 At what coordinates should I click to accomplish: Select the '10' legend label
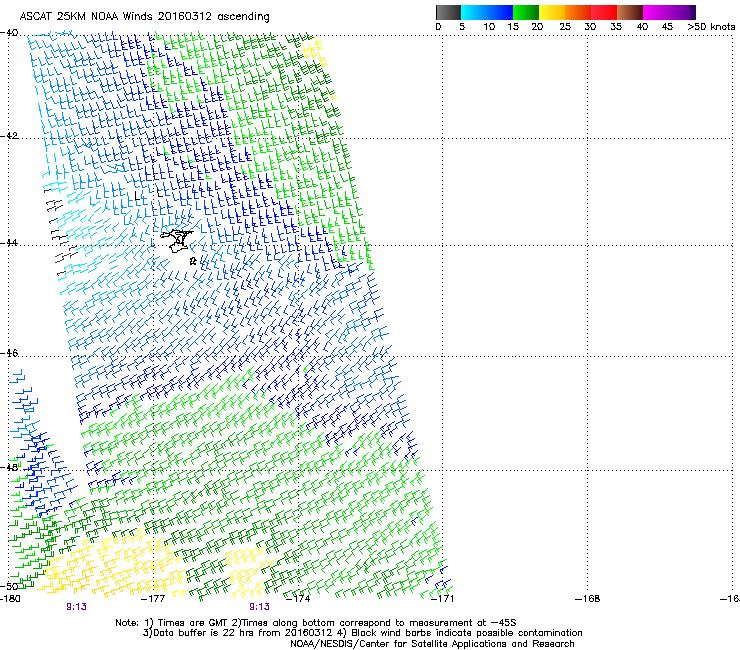coord(489,27)
